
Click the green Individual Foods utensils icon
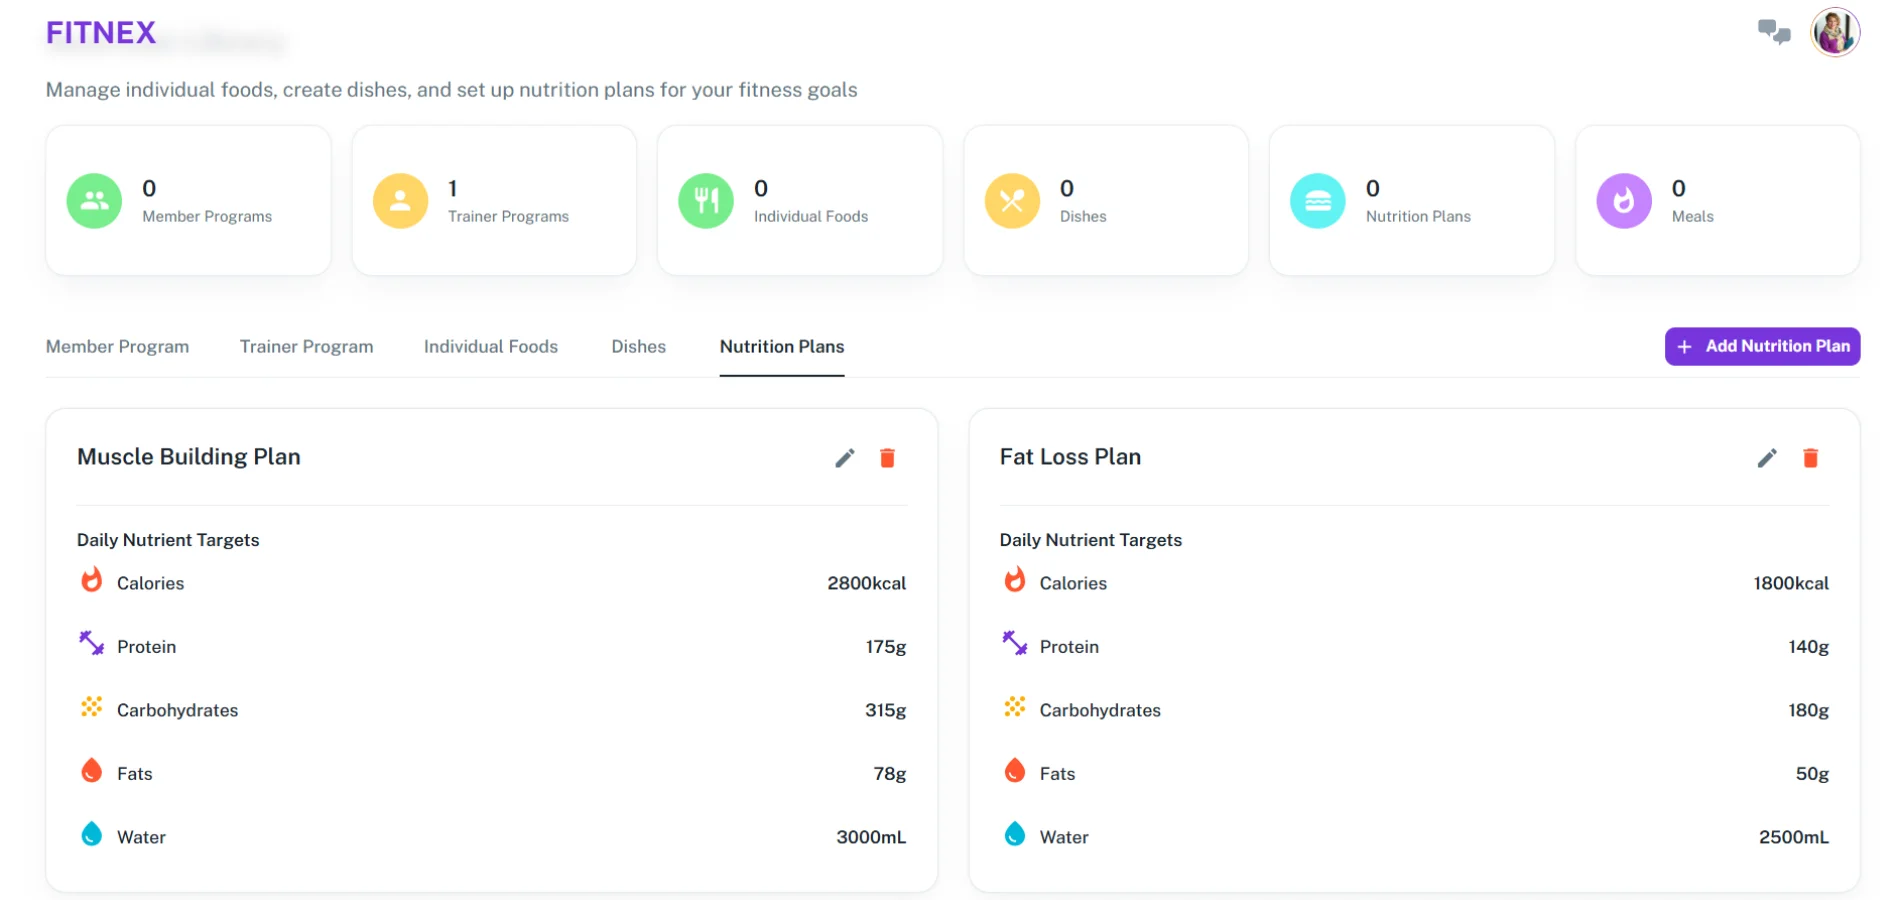point(706,201)
